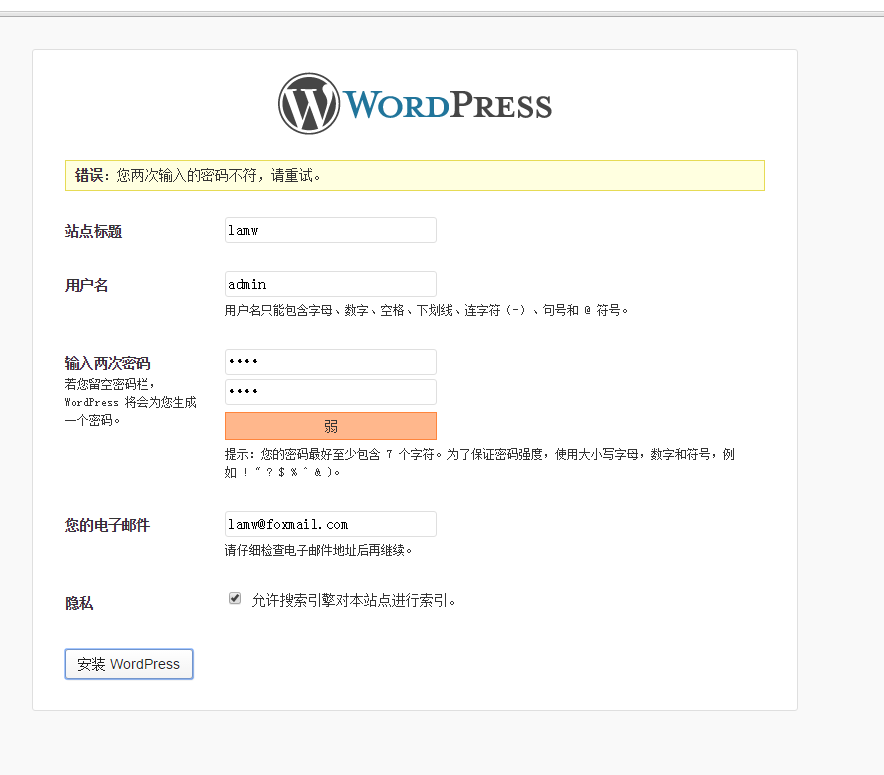The width and height of the screenshot is (884, 775).
Task: Click the 站点标题 label
Action: tap(93, 231)
